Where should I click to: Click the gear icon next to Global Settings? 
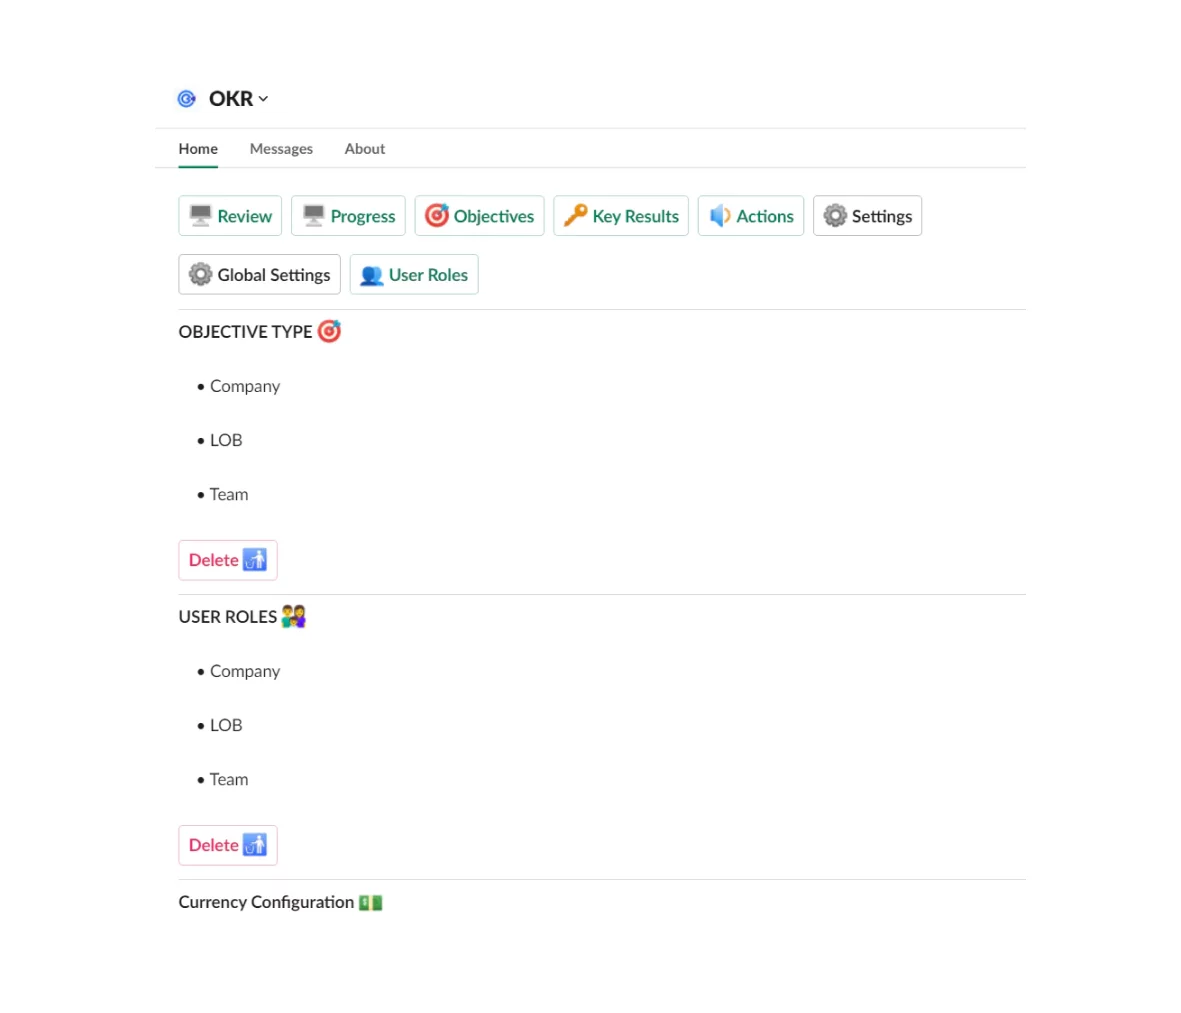(200, 274)
